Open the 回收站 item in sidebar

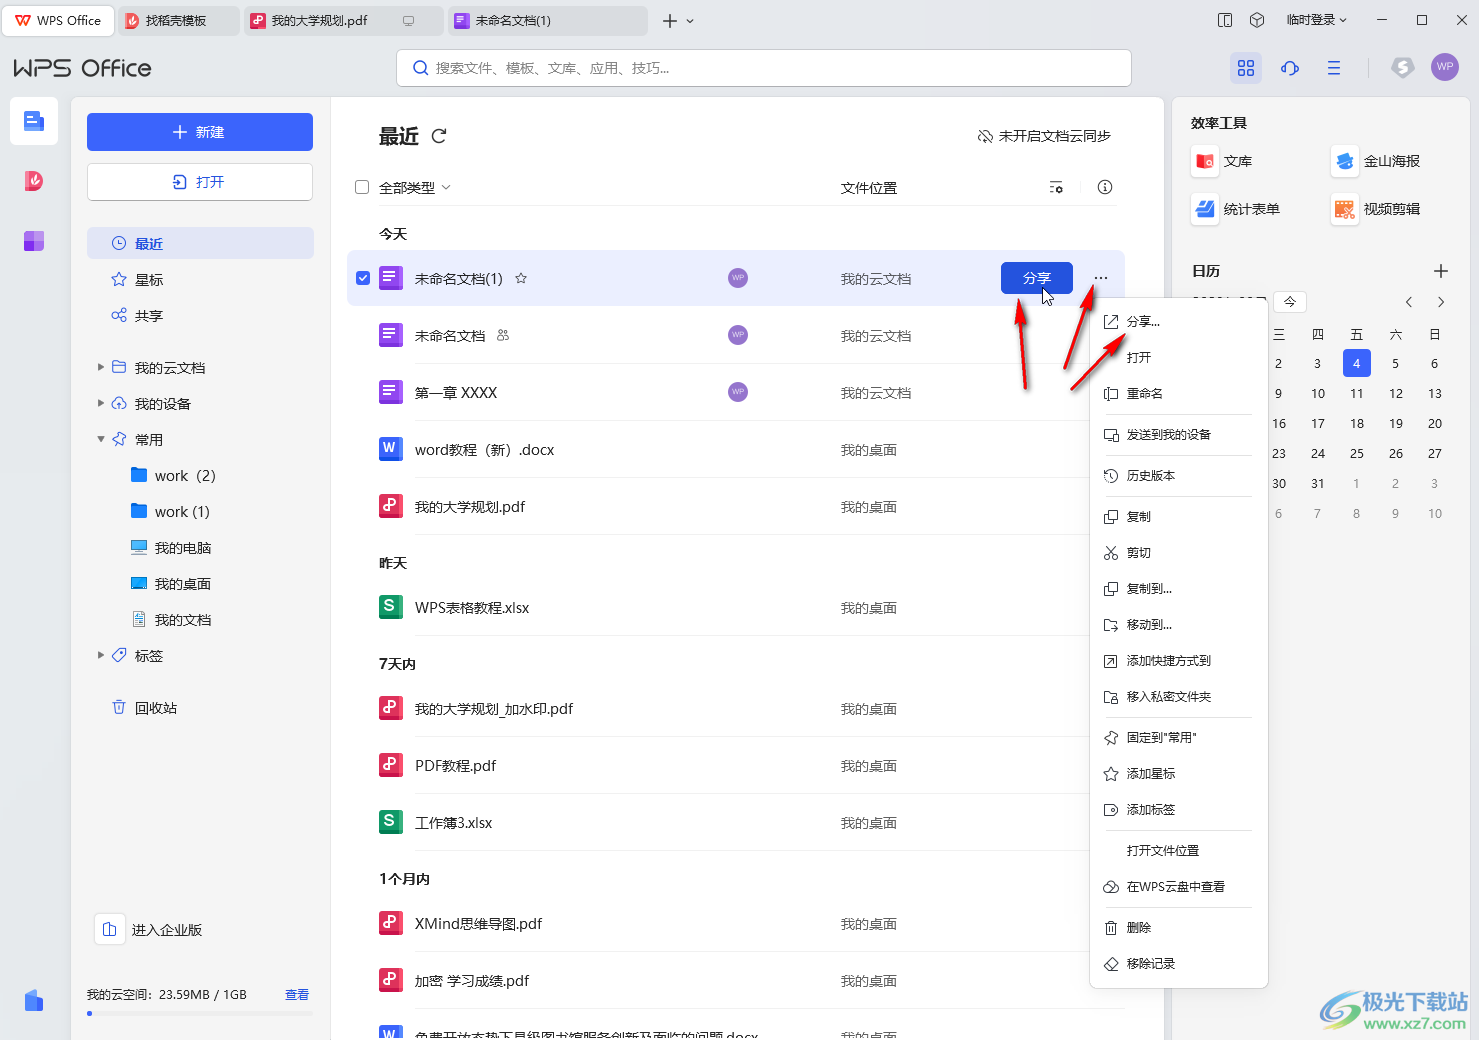coord(200,708)
